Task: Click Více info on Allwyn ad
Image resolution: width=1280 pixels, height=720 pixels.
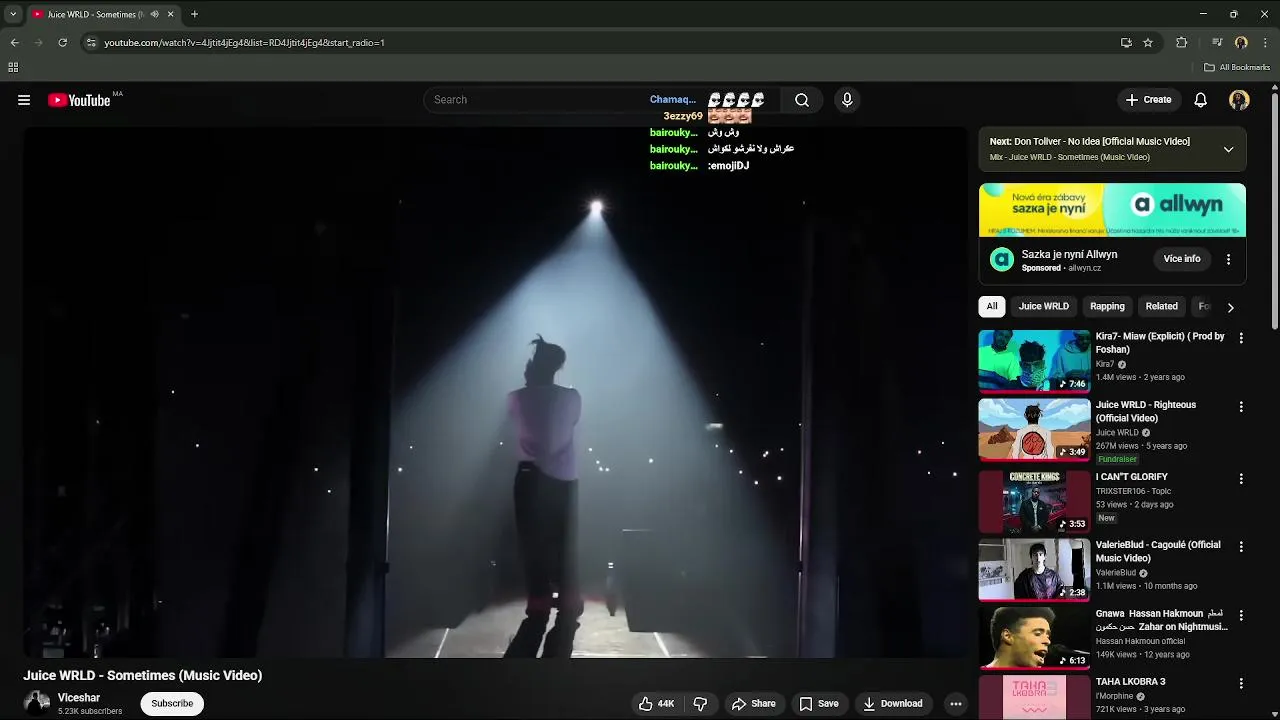Action: [x=1182, y=259]
